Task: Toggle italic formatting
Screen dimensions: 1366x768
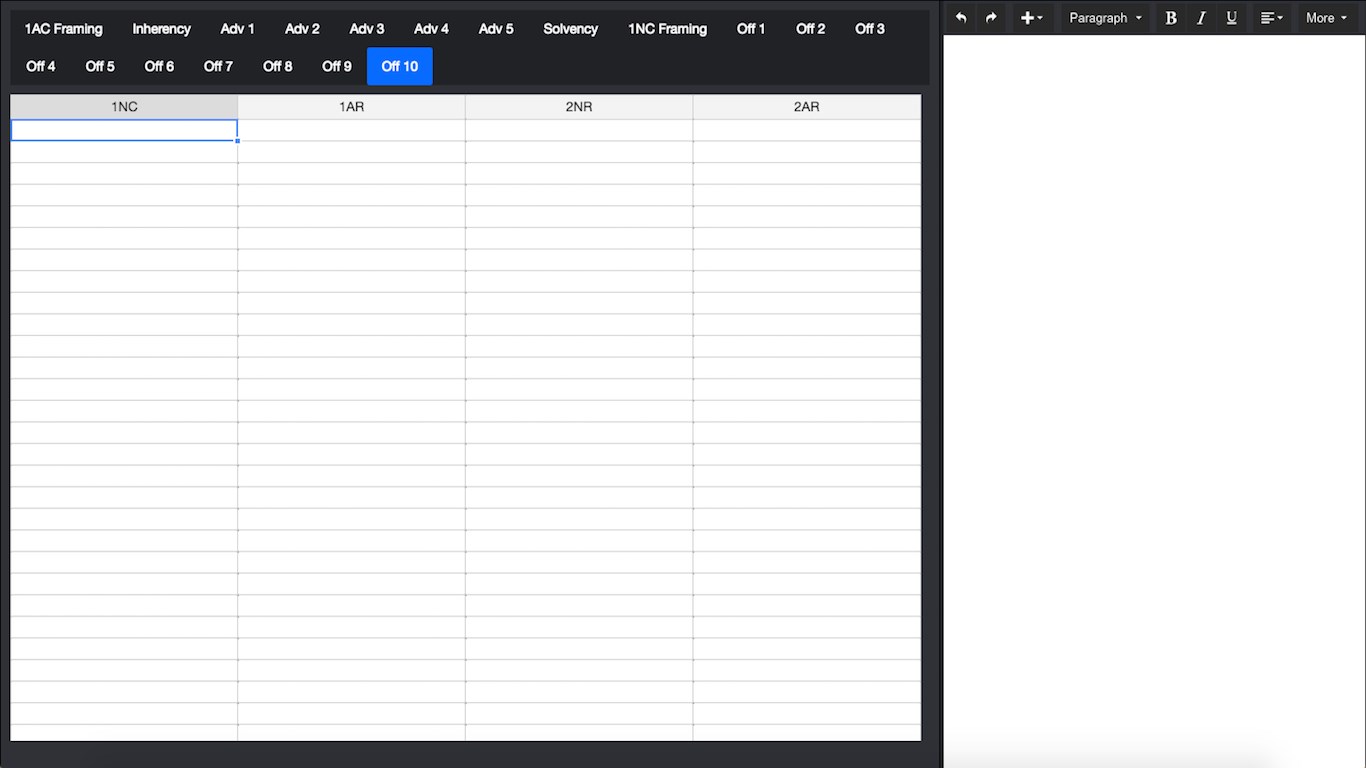Action: (x=1201, y=18)
